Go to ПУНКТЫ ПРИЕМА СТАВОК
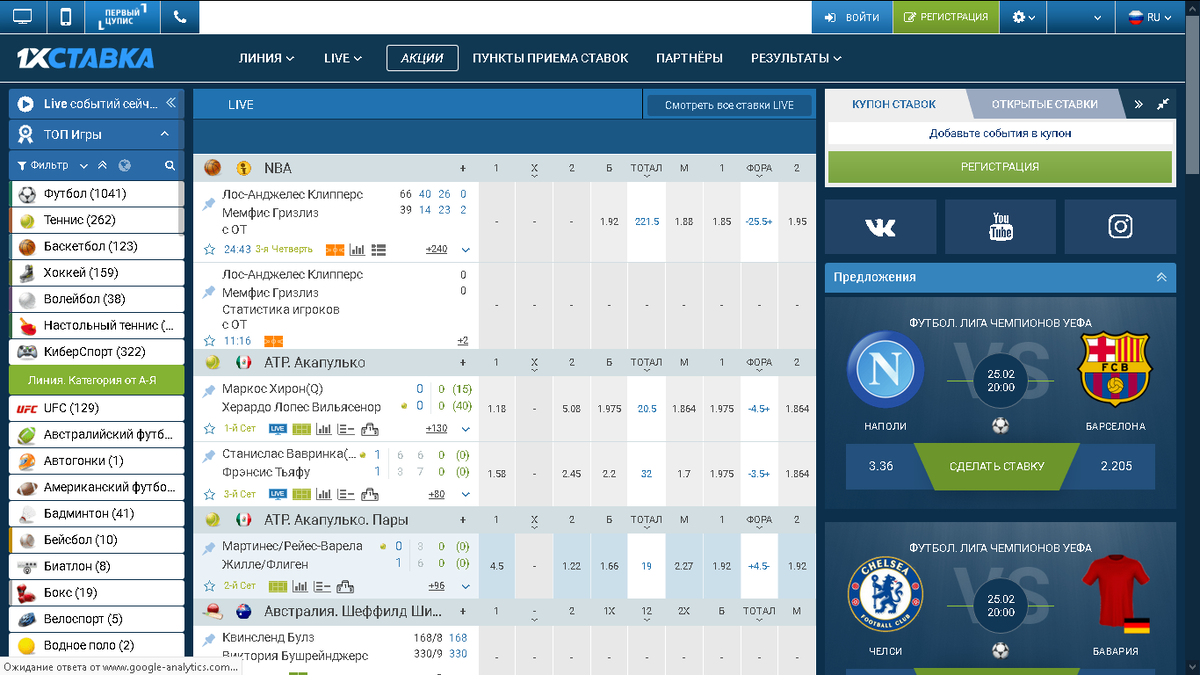Viewport: 1200px width, 675px height. coord(551,58)
